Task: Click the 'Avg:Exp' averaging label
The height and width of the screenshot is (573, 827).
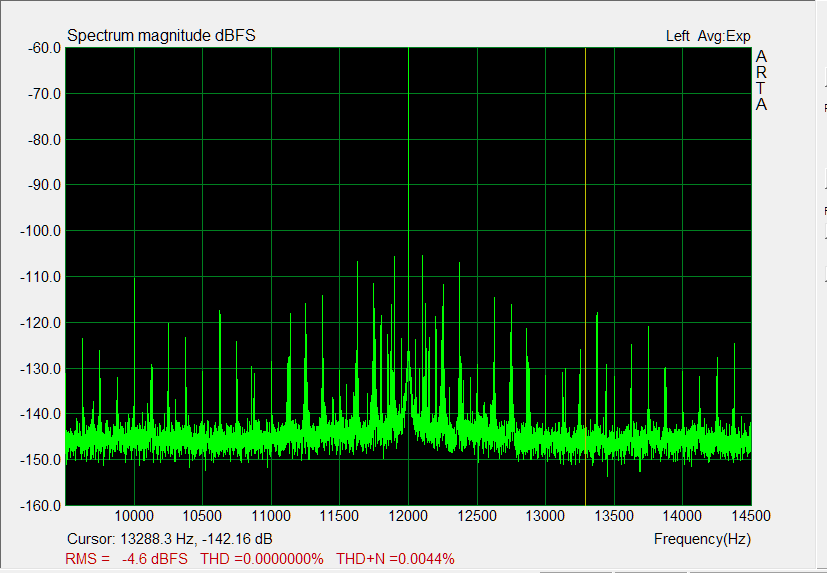Action: (724, 36)
